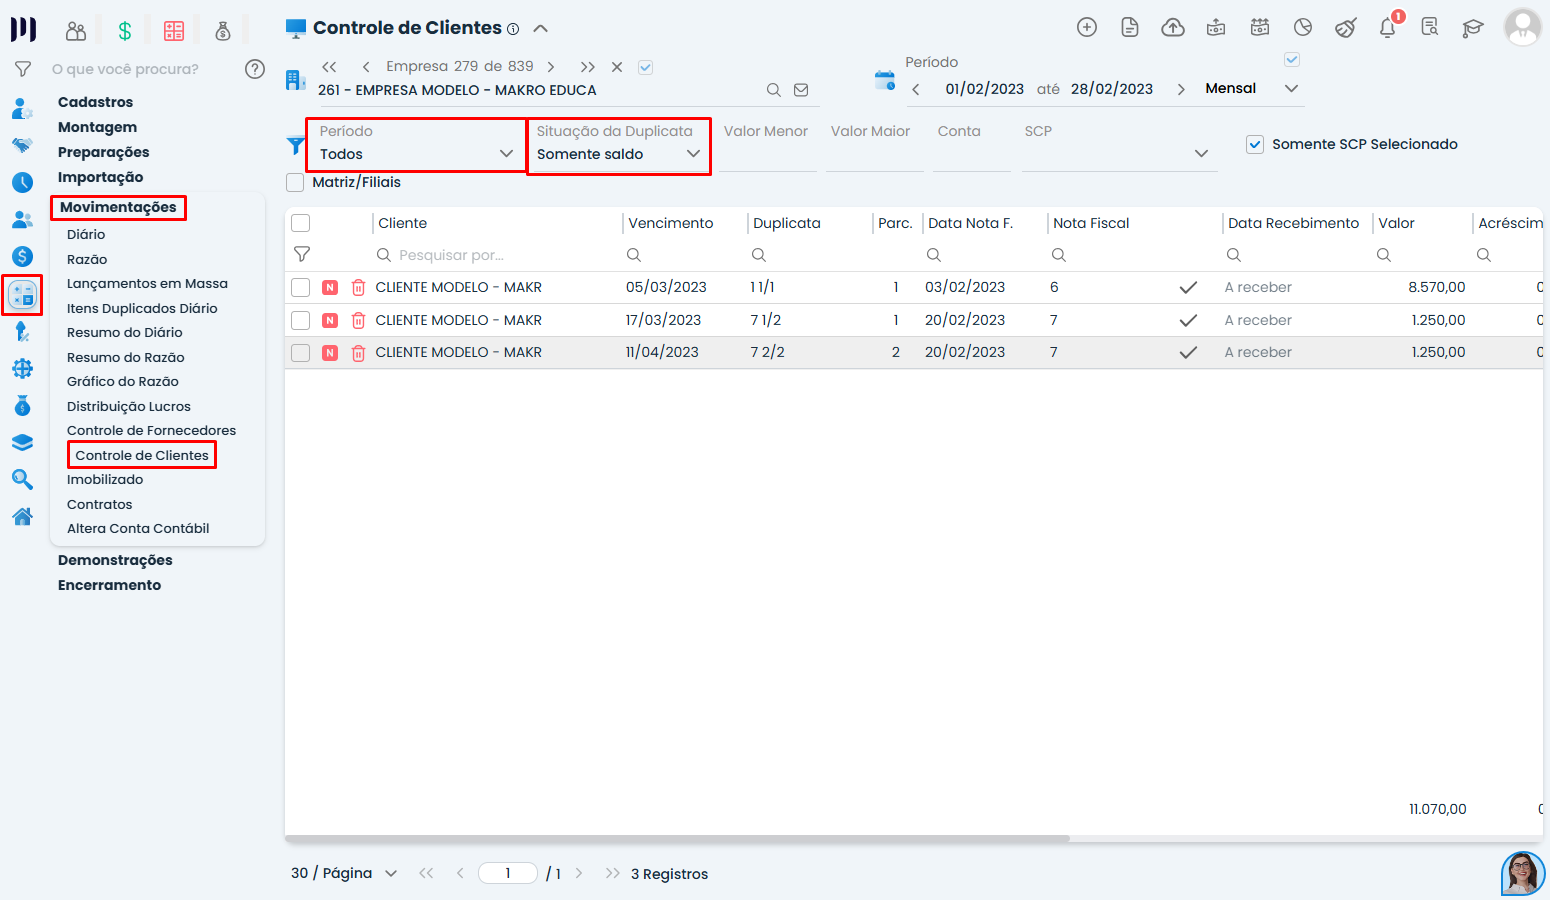Click the green dollar sign icon
This screenshot has height=900, width=1550.
(125, 31)
